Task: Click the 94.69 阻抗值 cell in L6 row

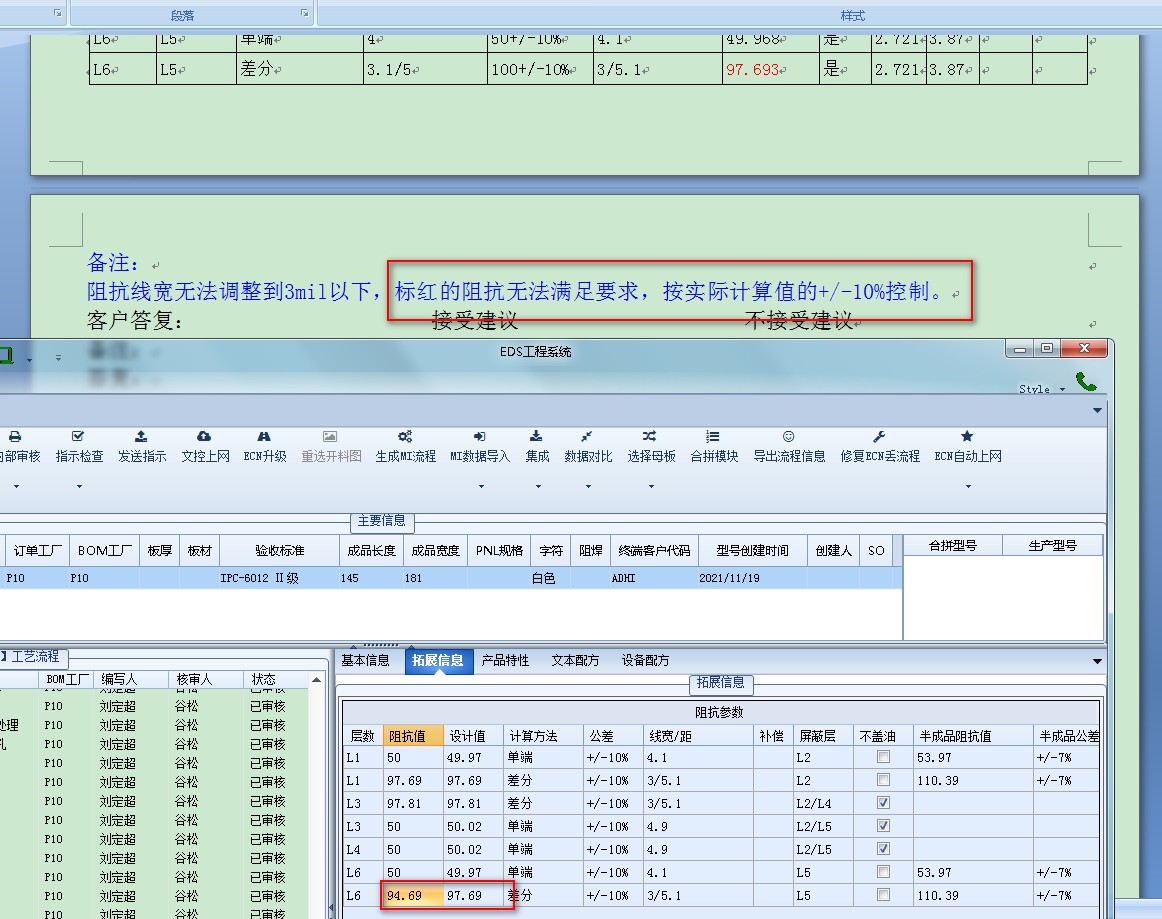Action: pyautogui.click(x=414, y=895)
